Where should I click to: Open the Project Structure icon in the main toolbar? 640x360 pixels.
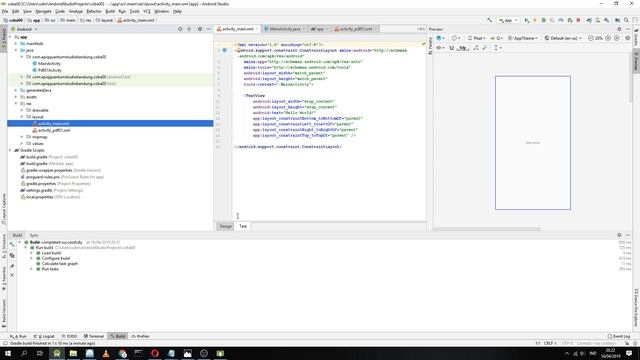618,20
